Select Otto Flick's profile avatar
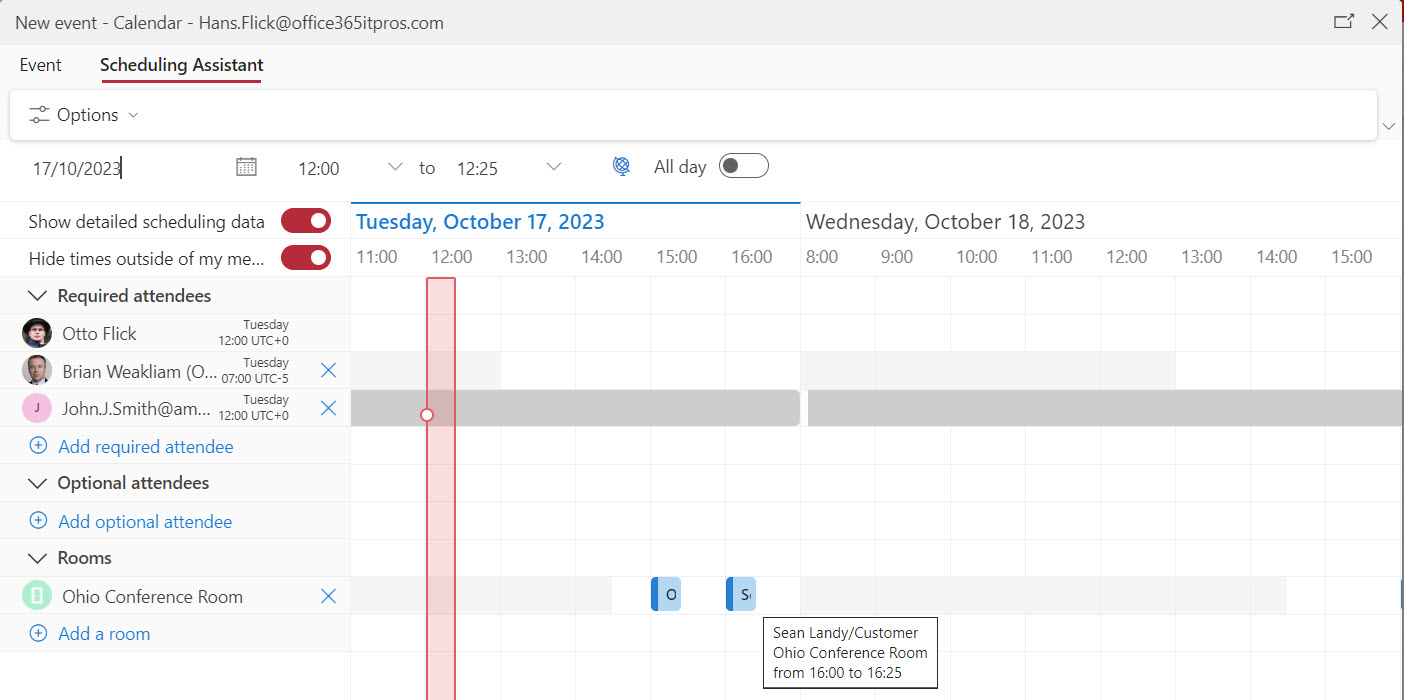Screen dimensions: 1404x700 click(37, 332)
